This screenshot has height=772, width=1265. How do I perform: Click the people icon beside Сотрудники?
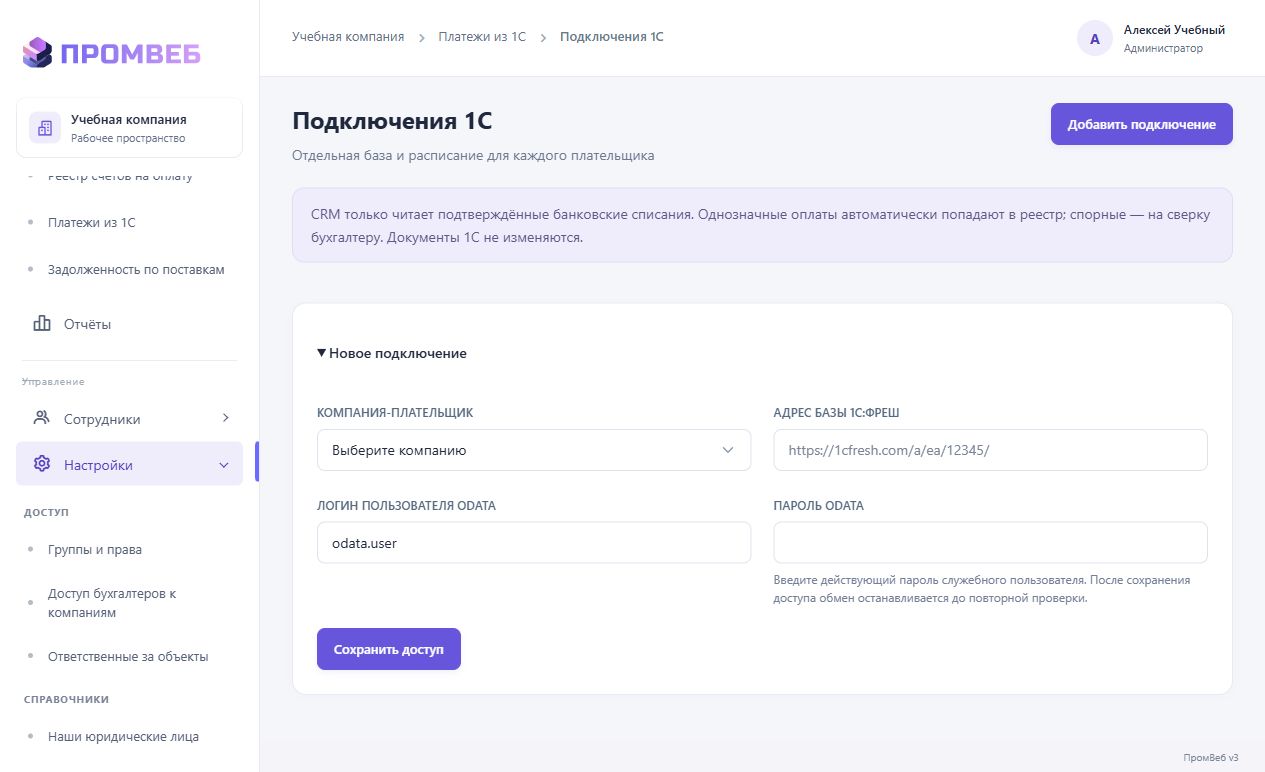pyautogui.click(x=42, y=418)
